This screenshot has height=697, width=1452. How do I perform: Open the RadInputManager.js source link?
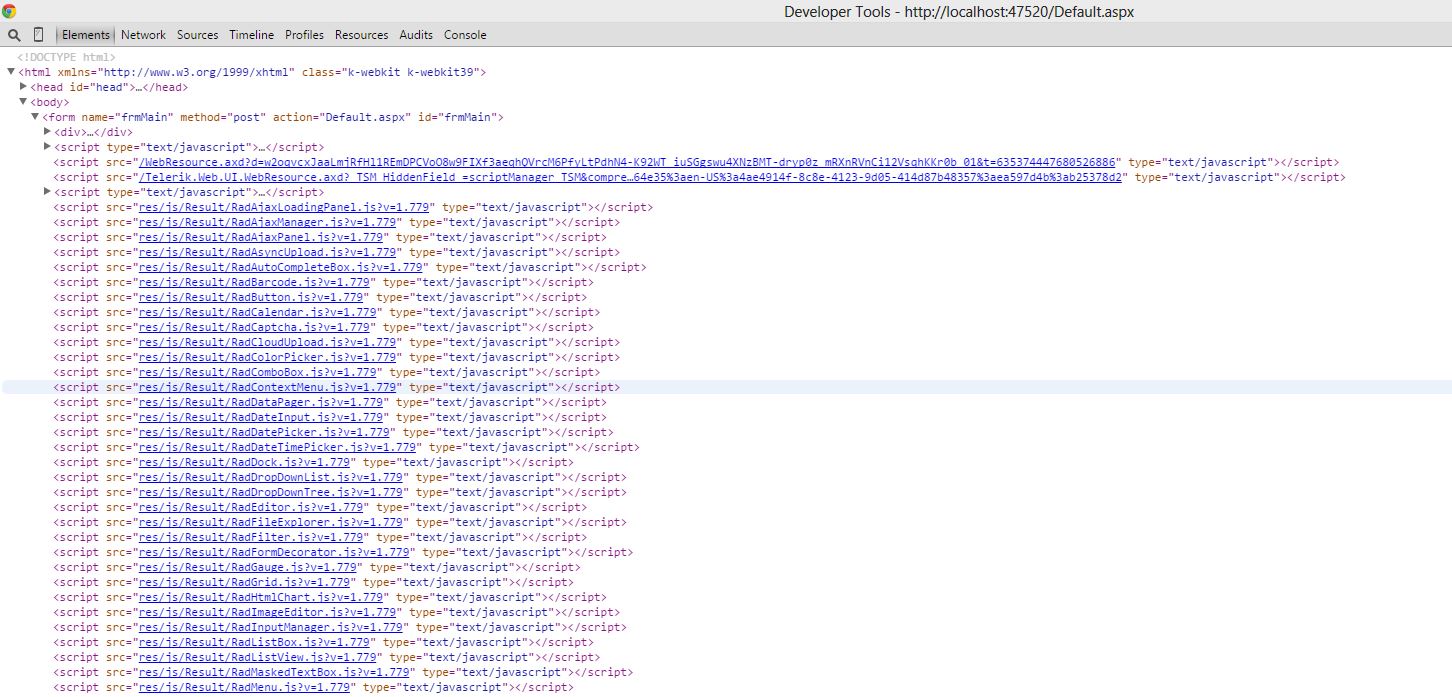272,627
